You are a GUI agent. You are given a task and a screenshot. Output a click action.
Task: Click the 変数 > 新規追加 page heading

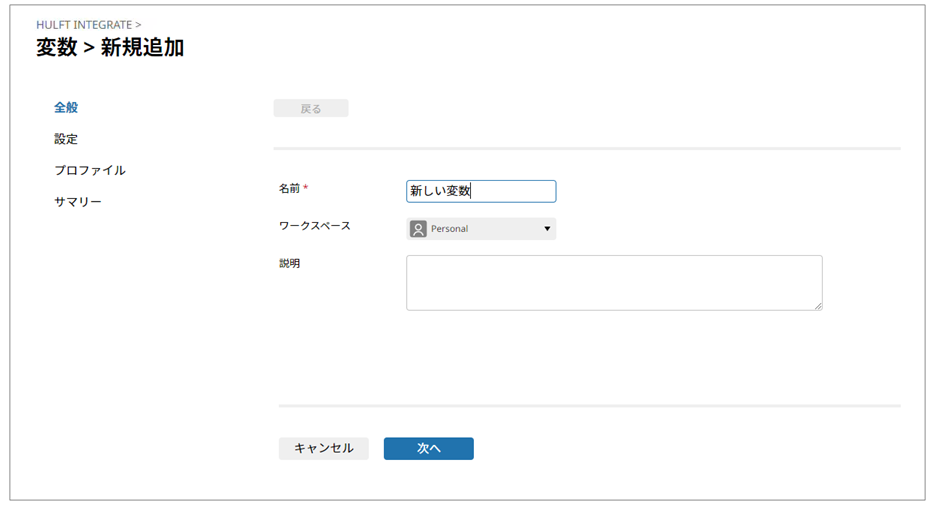point(110,48)
